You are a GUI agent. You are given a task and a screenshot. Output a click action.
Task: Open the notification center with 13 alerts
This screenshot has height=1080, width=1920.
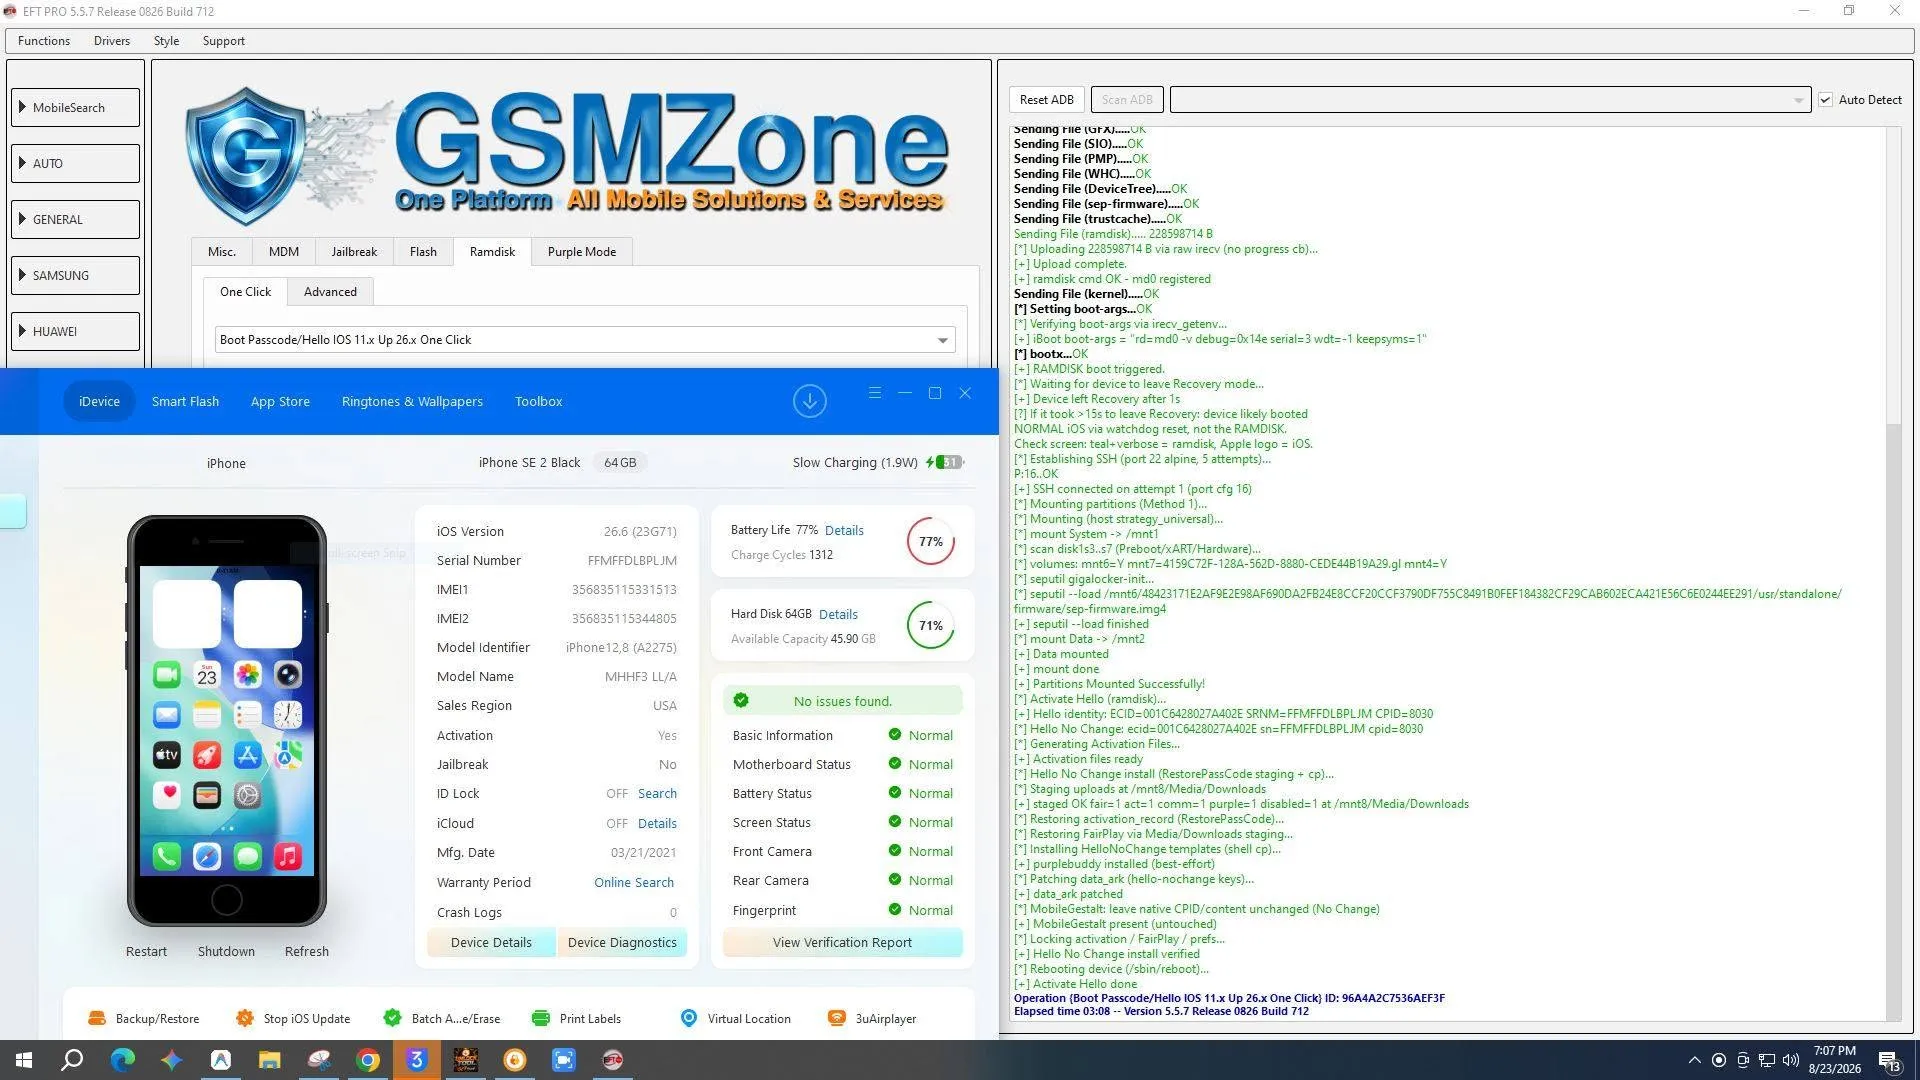coord(1889,1061)
